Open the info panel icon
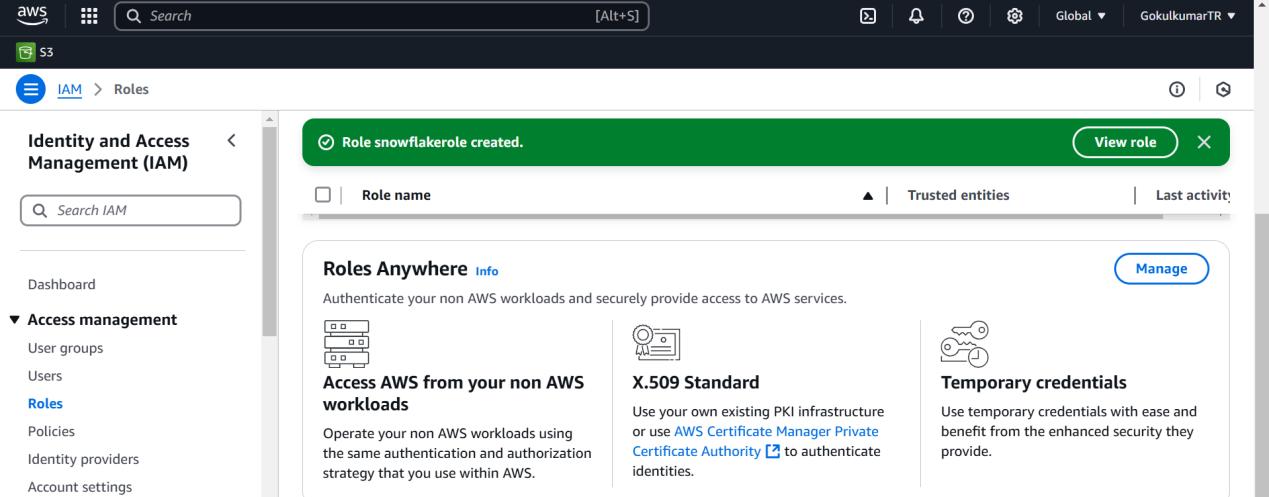This screenshot has height=497, width=1269. point(1177,90)
